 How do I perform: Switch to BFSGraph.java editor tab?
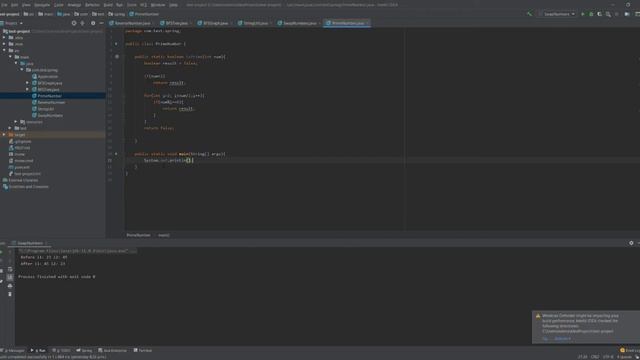(215, 23)
